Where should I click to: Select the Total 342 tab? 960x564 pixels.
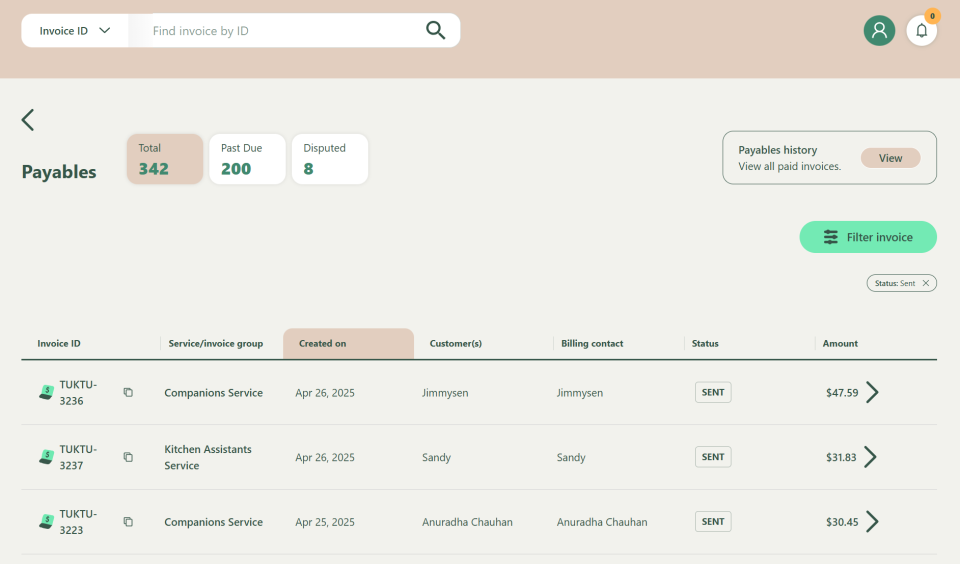165,159
